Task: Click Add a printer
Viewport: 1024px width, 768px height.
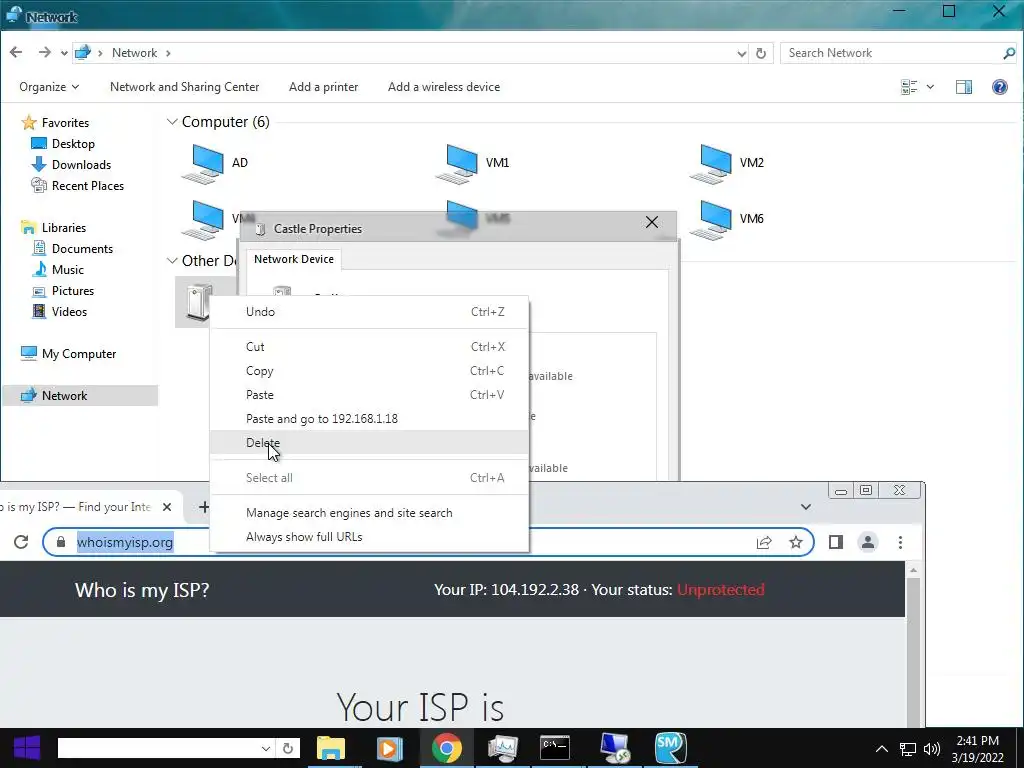Action: pos(323,87)
